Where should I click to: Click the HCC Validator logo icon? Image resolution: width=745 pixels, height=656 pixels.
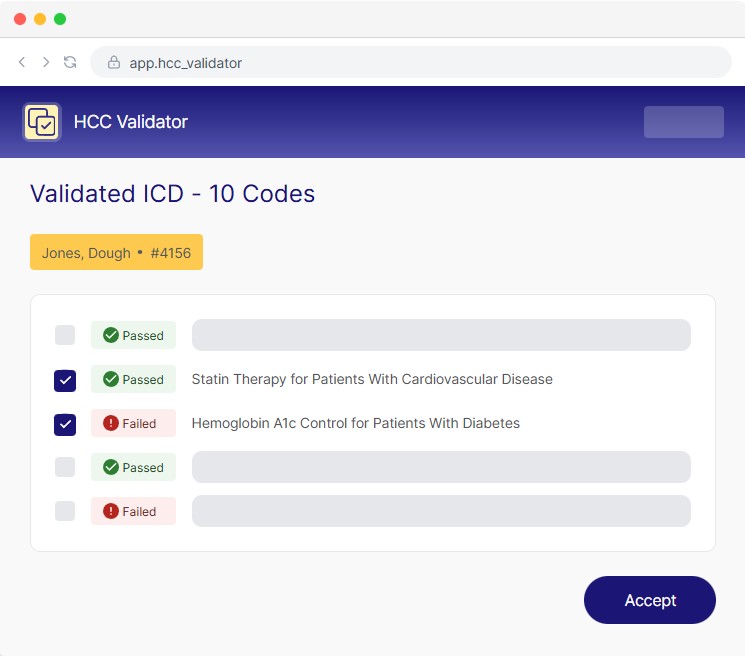tap(42, 122)
